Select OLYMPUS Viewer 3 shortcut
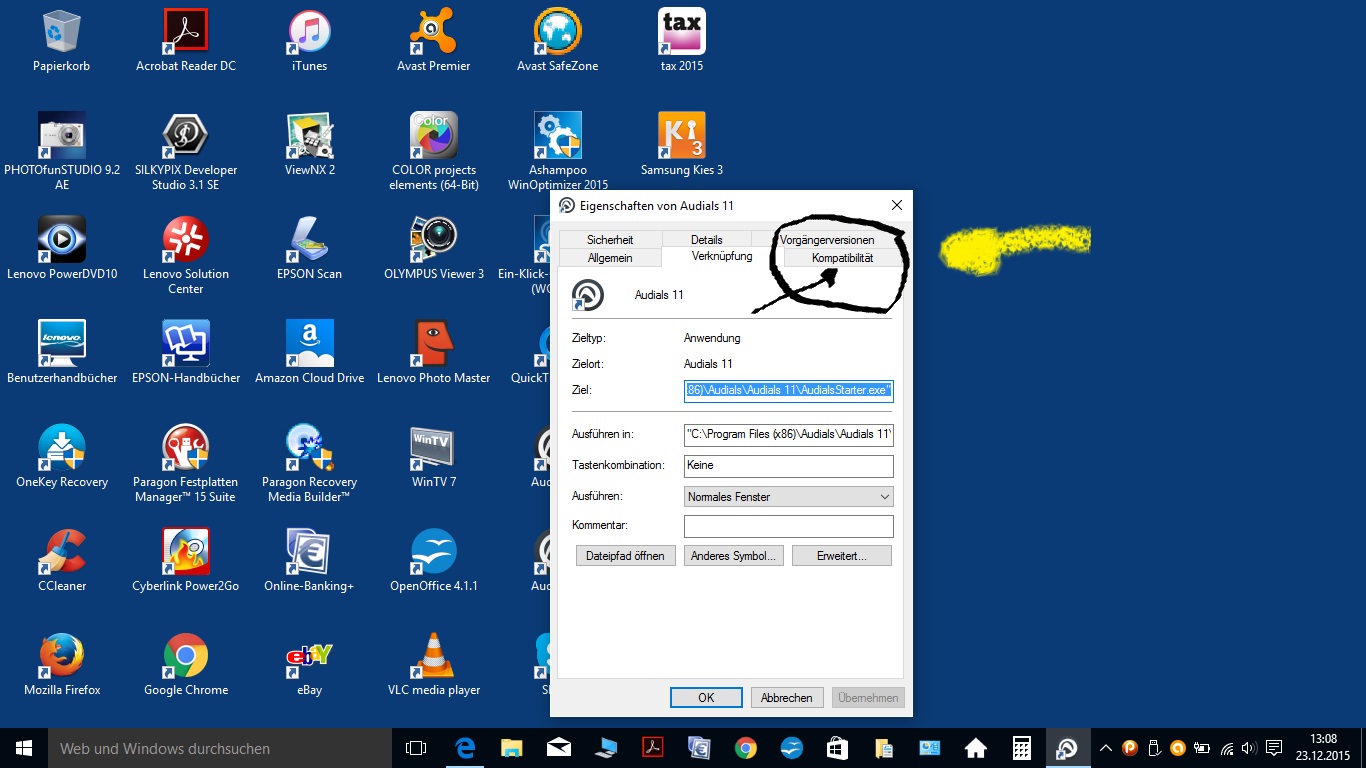The height and width of the screenshot is (768, 1366). [x=434, y=249]
